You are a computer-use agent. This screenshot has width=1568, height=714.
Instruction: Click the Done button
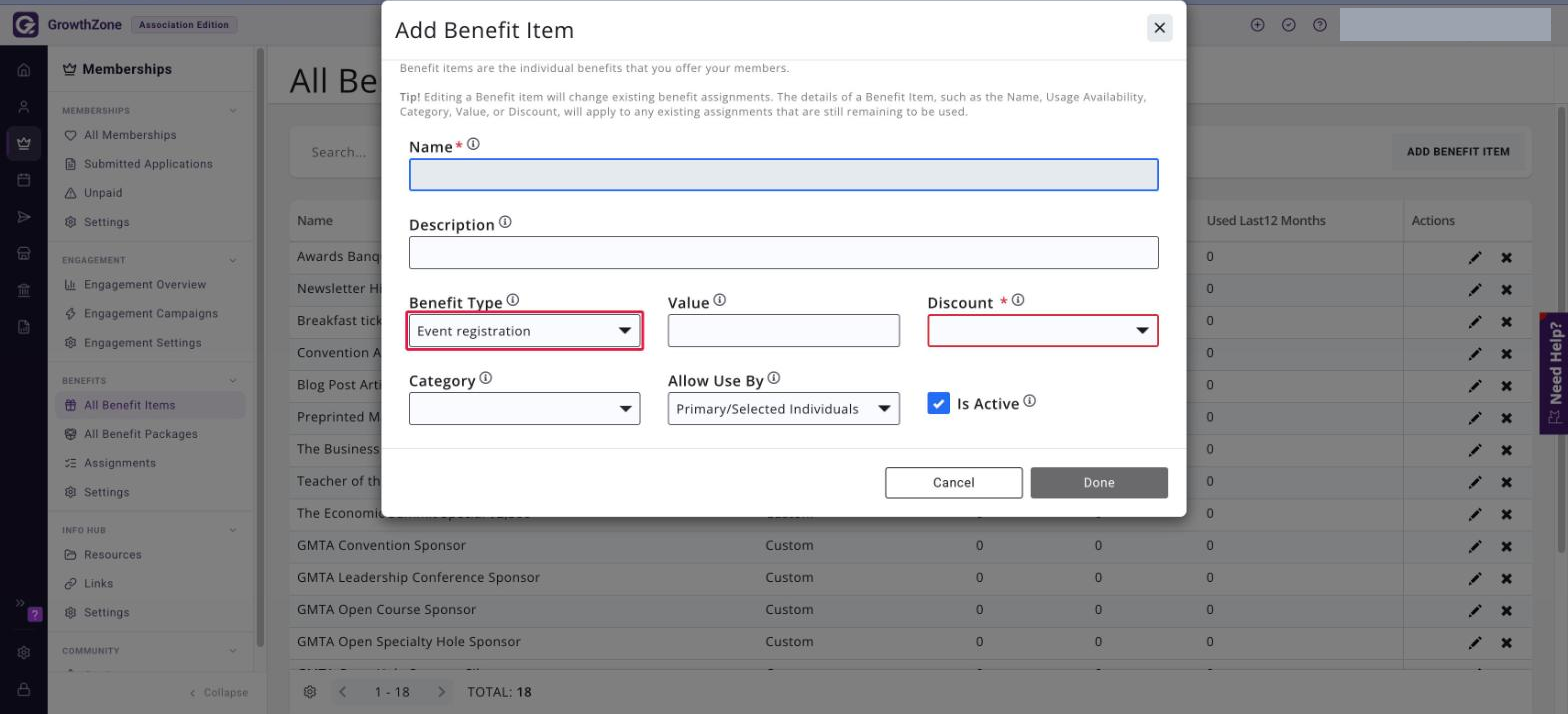tap(1099, 483)
